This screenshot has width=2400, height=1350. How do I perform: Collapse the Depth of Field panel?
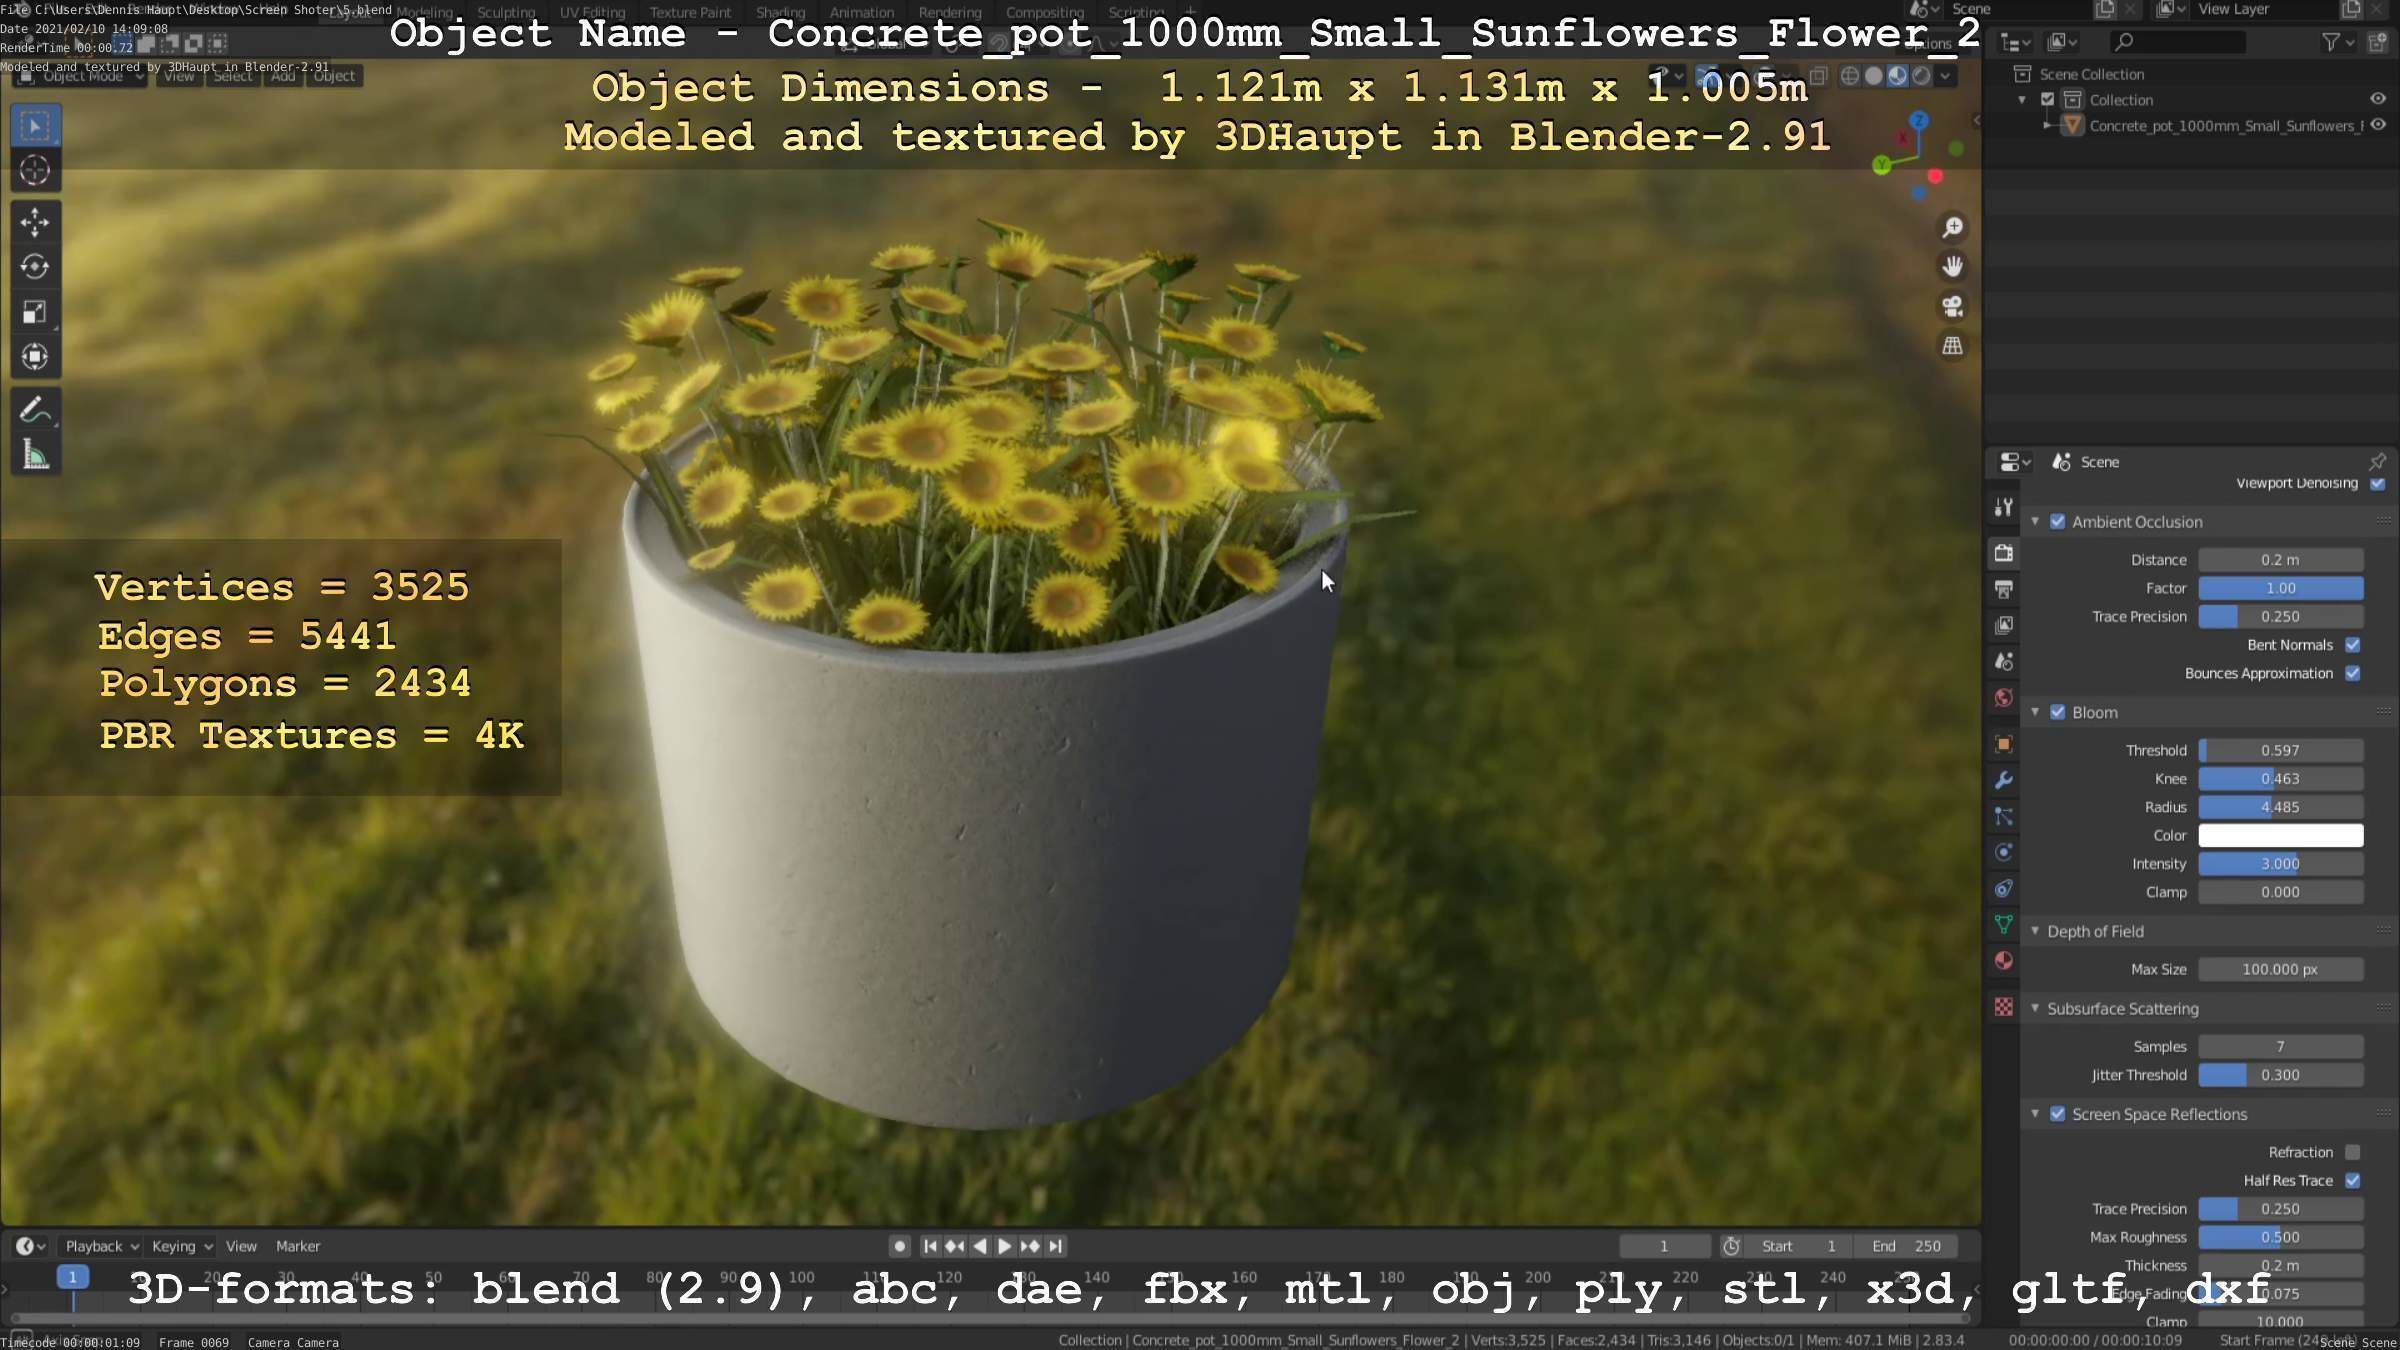(x=2035, y=931)
